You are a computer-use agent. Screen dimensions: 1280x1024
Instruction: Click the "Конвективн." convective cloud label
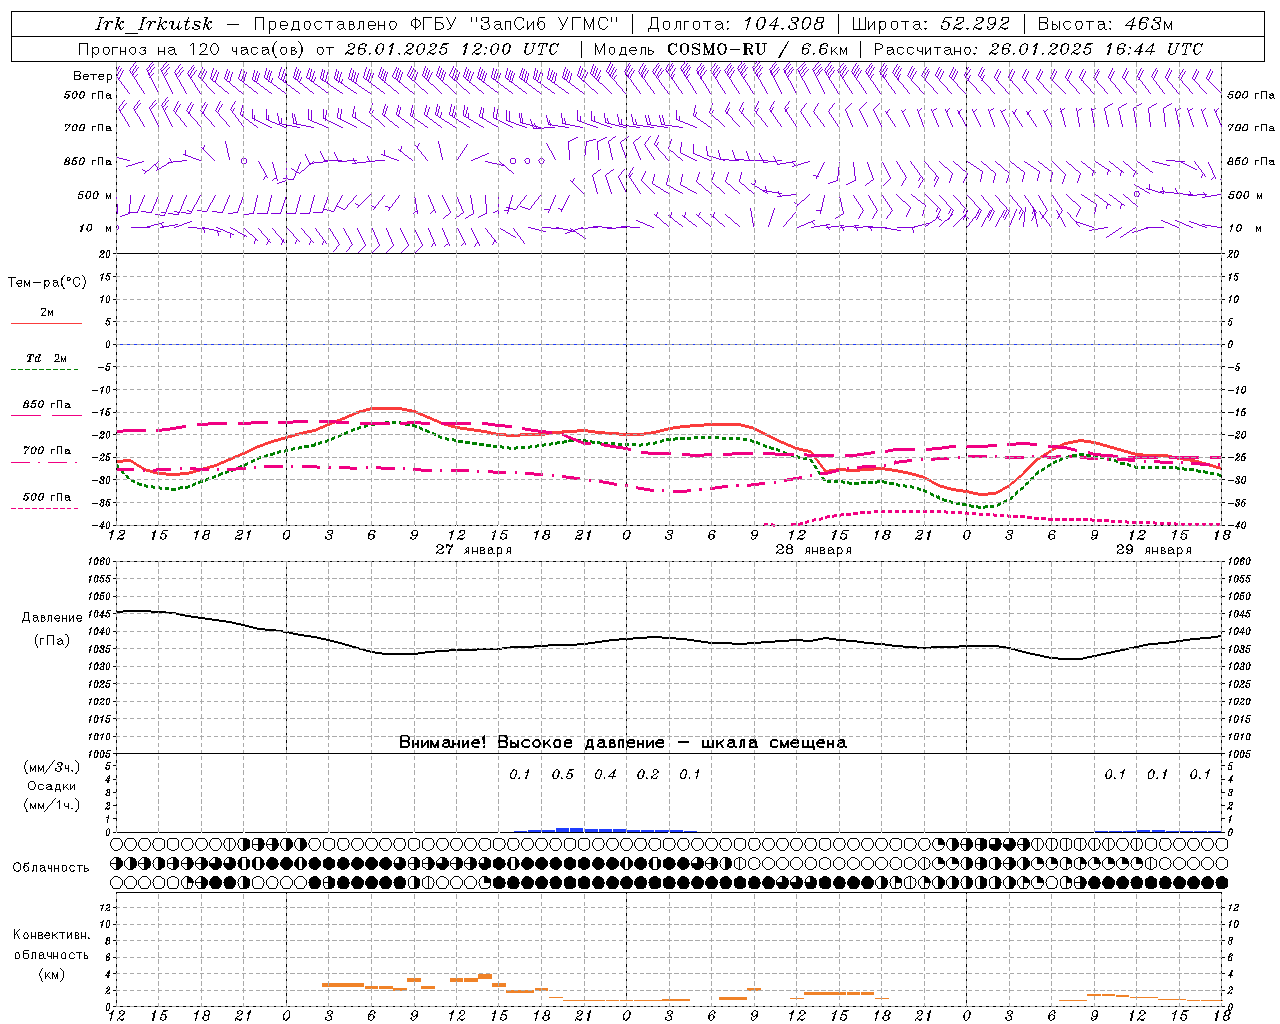pos(51,935)
